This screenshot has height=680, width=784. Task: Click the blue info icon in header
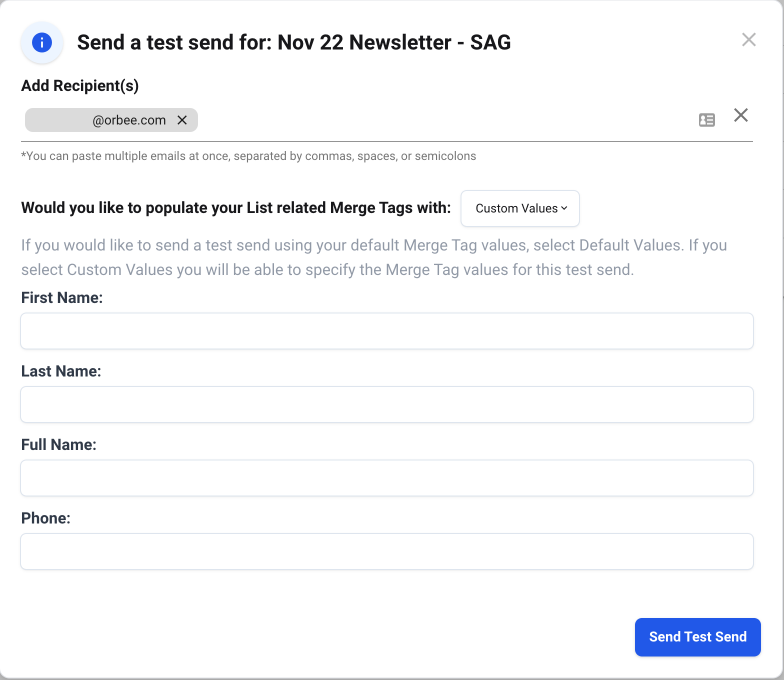(42, 42)
